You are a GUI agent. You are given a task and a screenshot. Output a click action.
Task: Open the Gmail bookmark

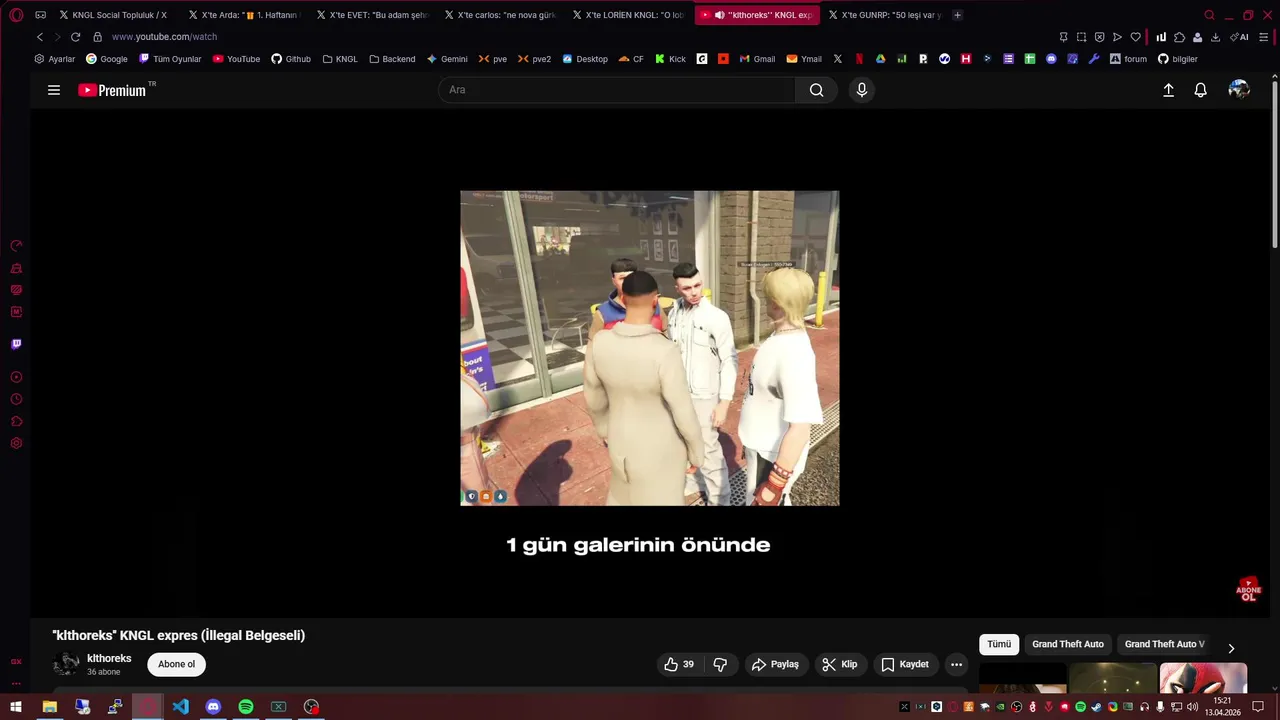click(x=757, y=59)
